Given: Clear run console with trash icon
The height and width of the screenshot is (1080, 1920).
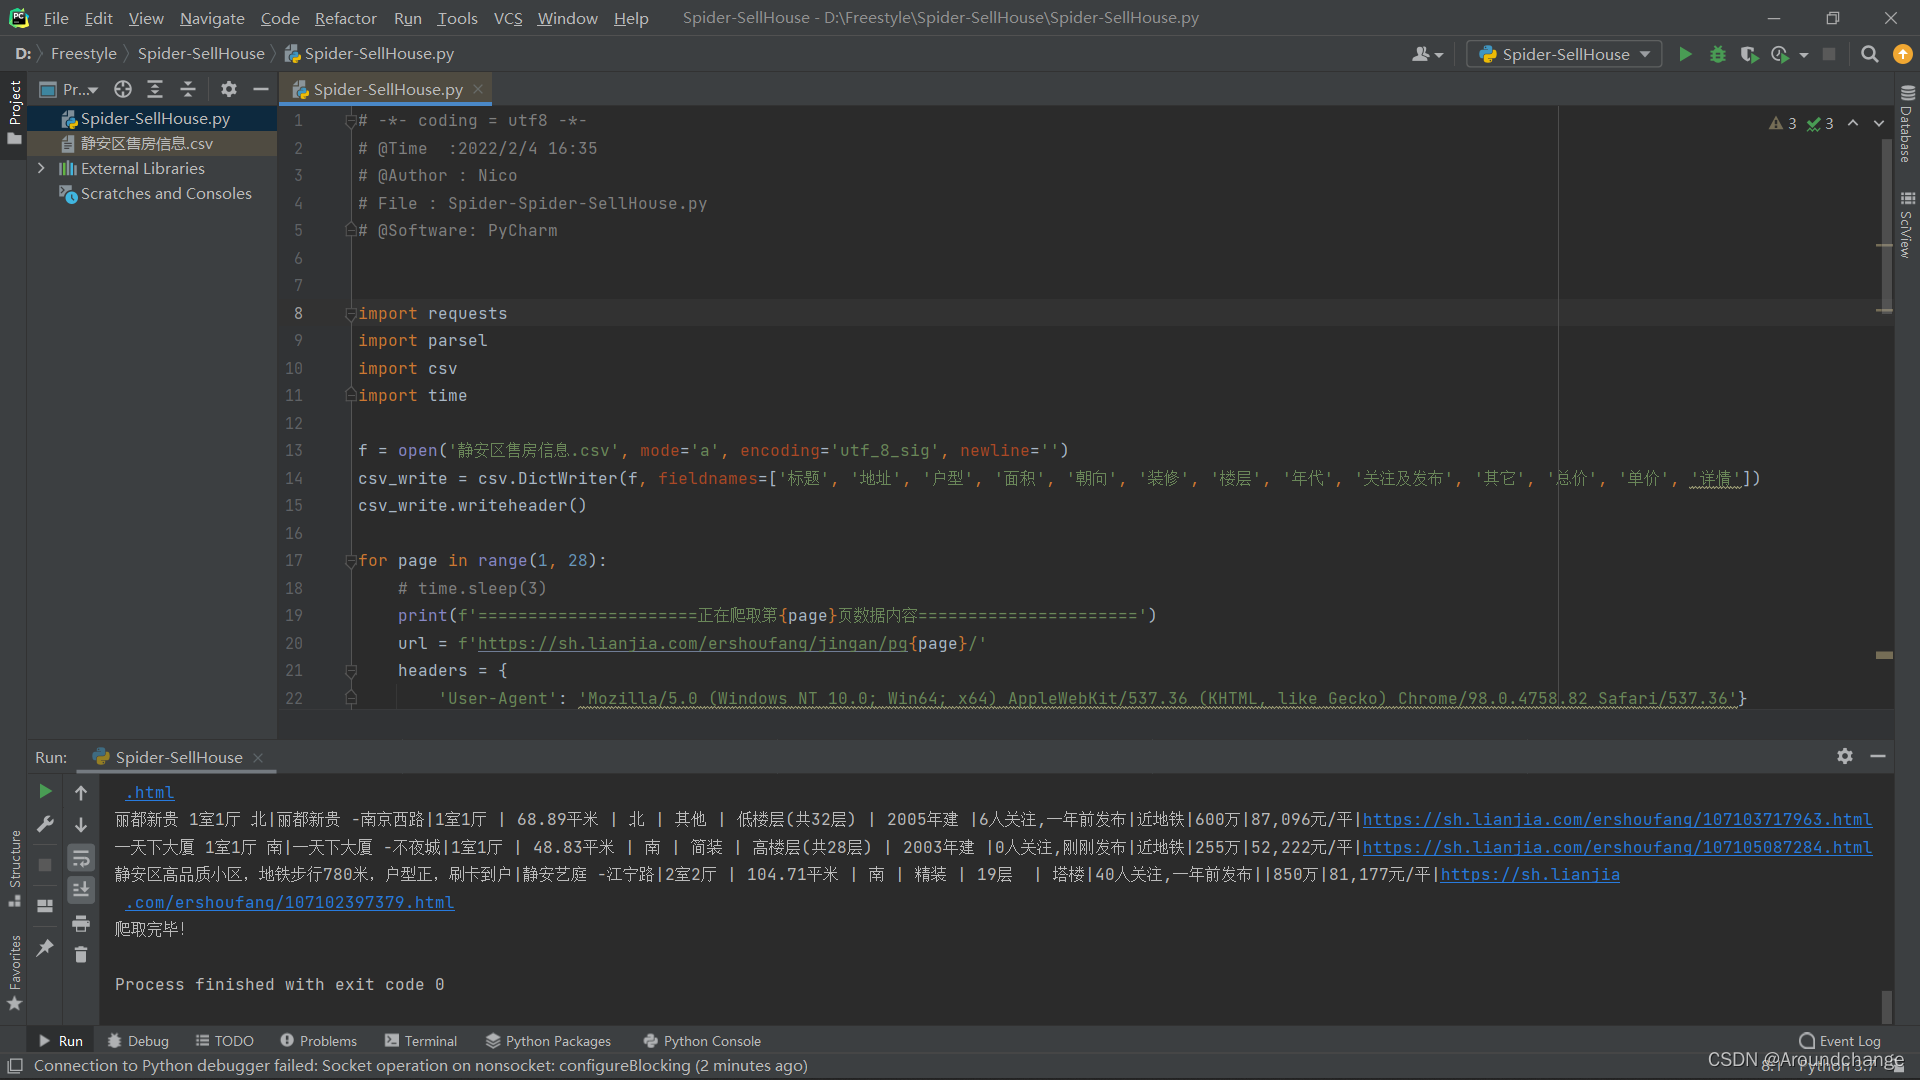Looking at the screenshot, I should click(81, 955).
